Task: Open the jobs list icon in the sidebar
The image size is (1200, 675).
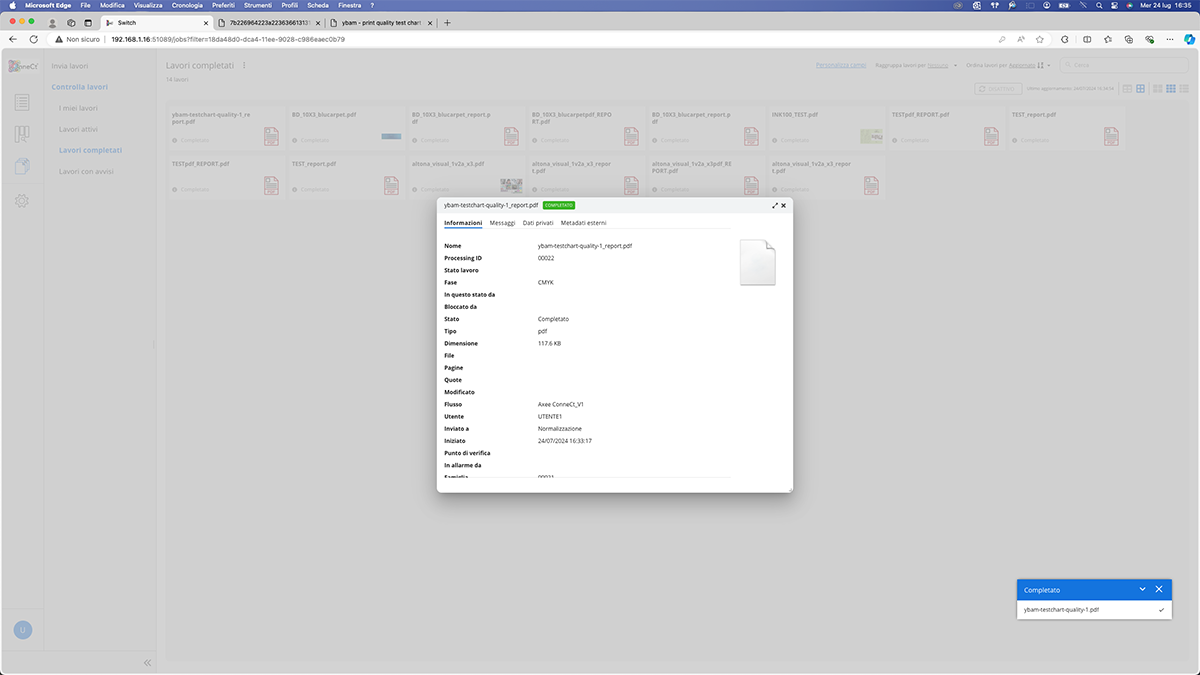Action: (22, 102)
